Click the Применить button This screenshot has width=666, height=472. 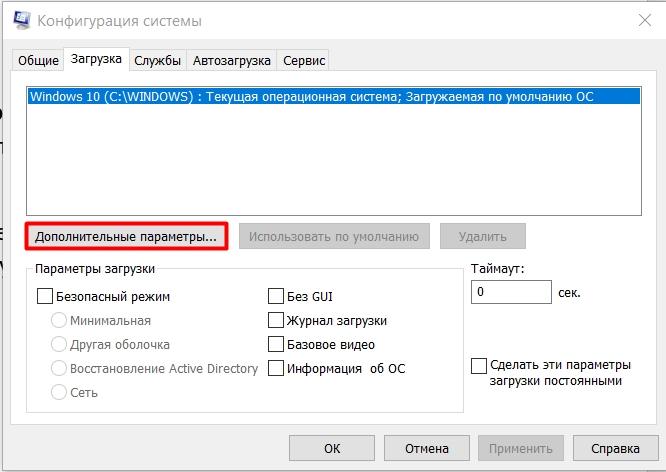(521, 448)
